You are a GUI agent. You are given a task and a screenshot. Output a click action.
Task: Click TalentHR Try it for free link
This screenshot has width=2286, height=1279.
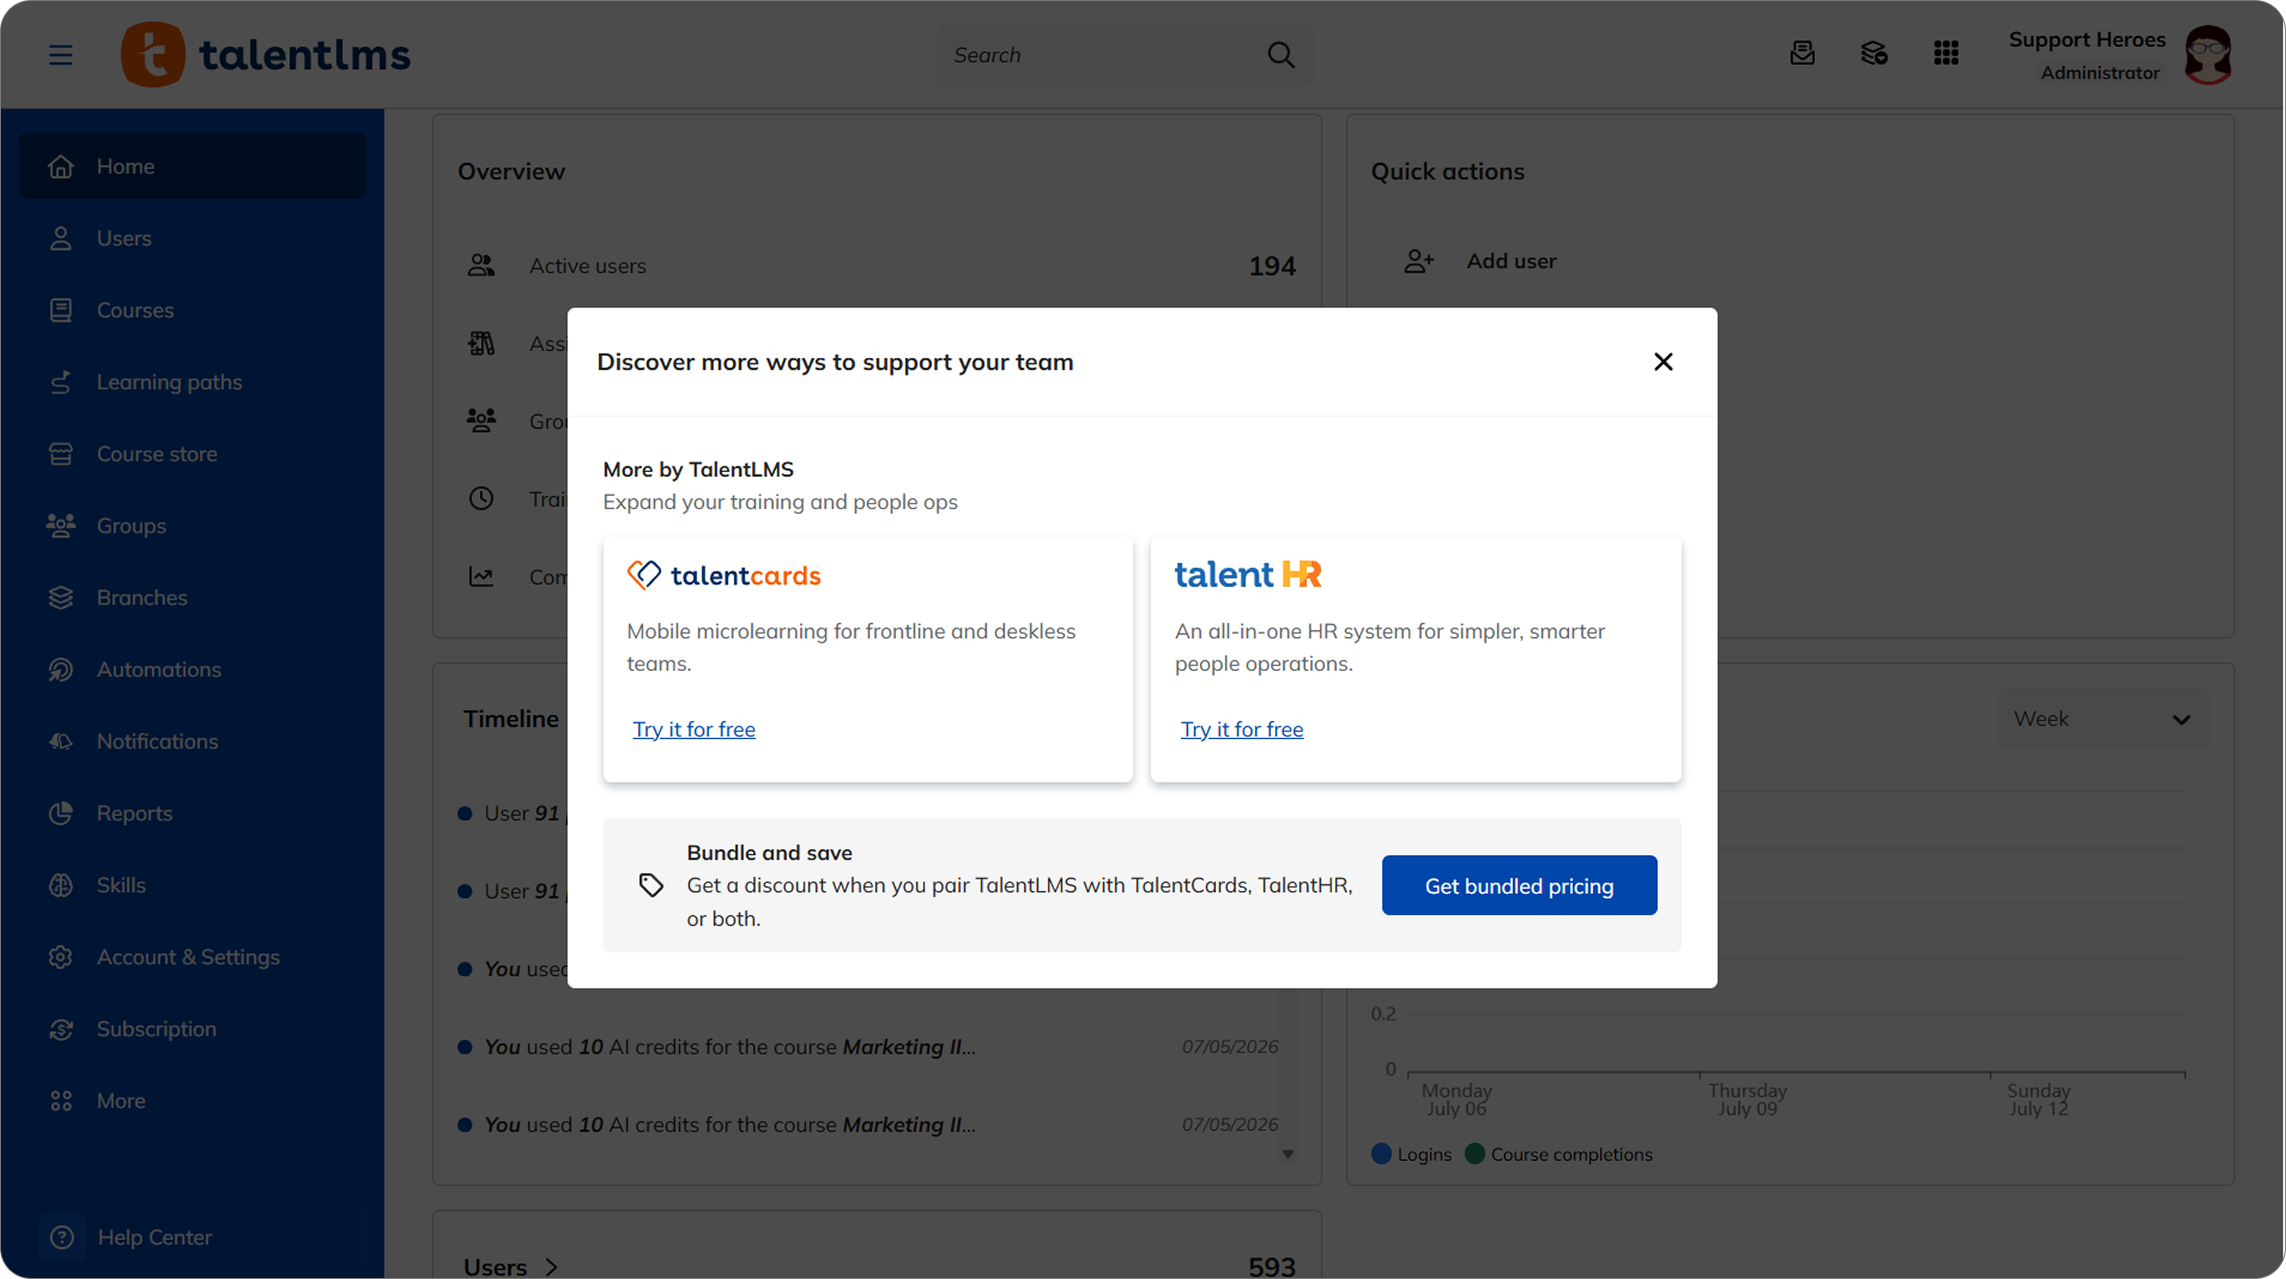click(1242, 729)
